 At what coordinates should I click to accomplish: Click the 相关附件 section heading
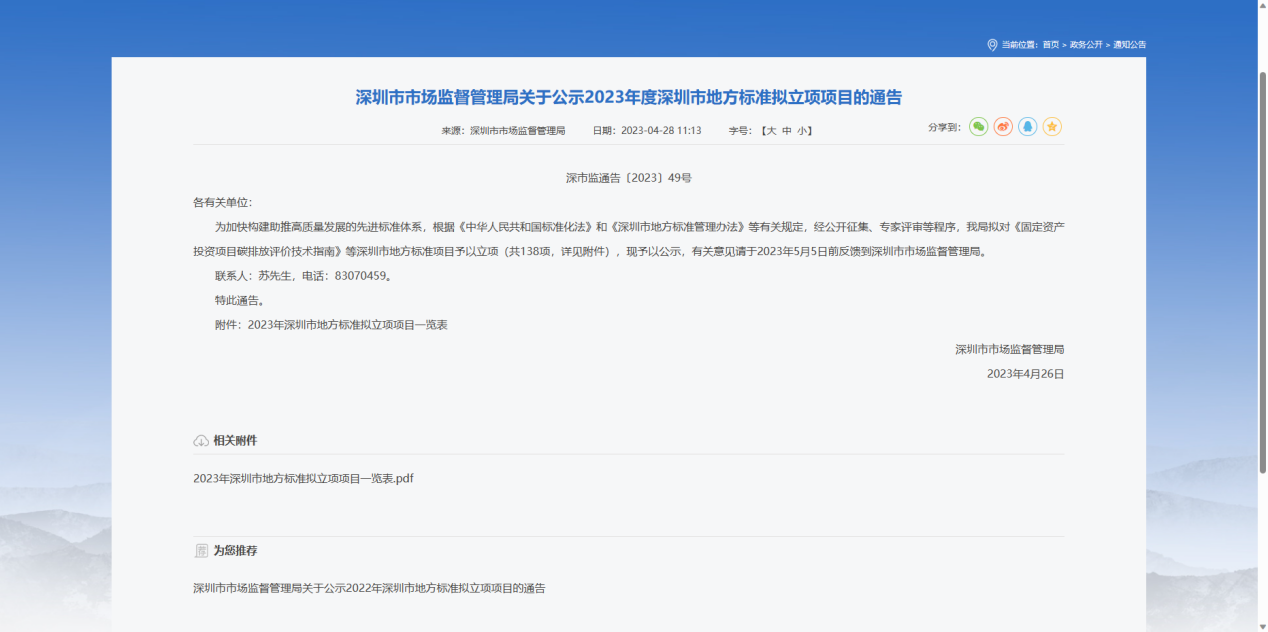click(235, 441)
